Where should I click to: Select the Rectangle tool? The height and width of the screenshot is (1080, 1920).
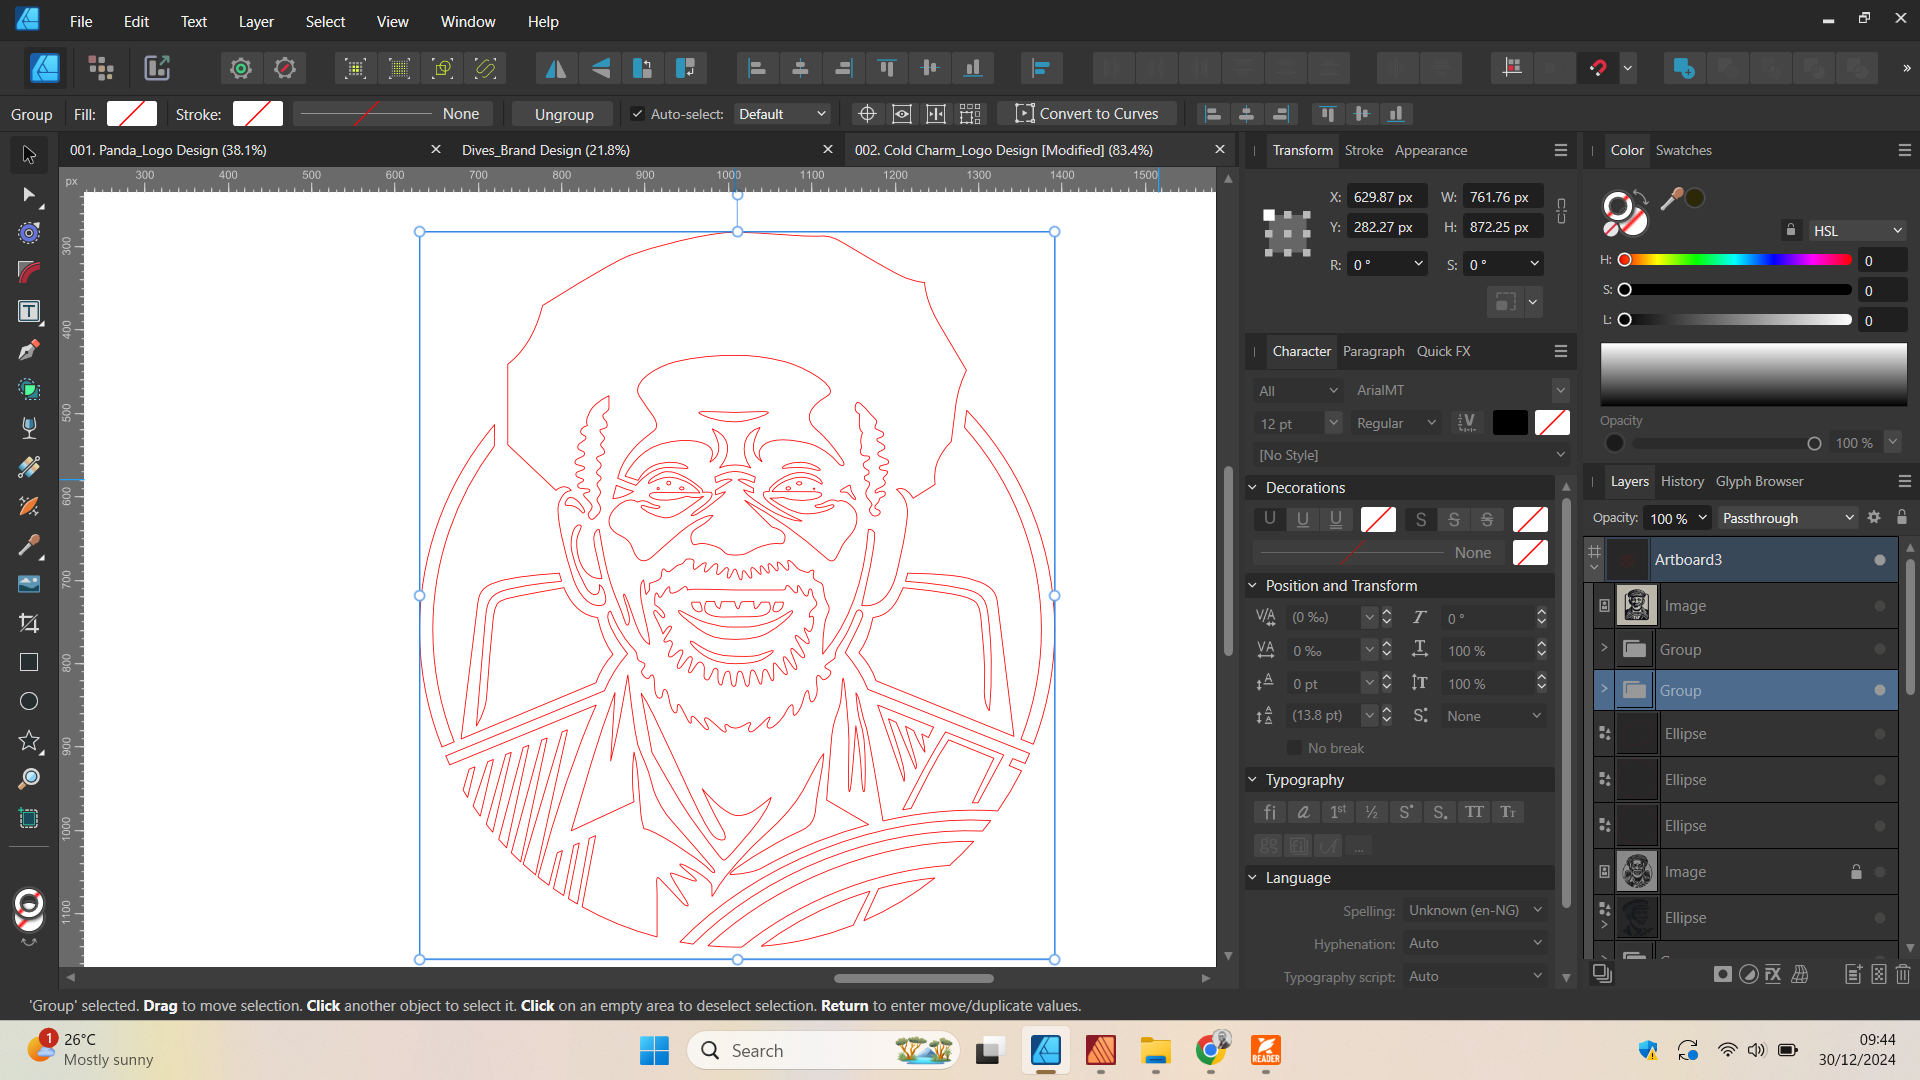tap(29, 662)
